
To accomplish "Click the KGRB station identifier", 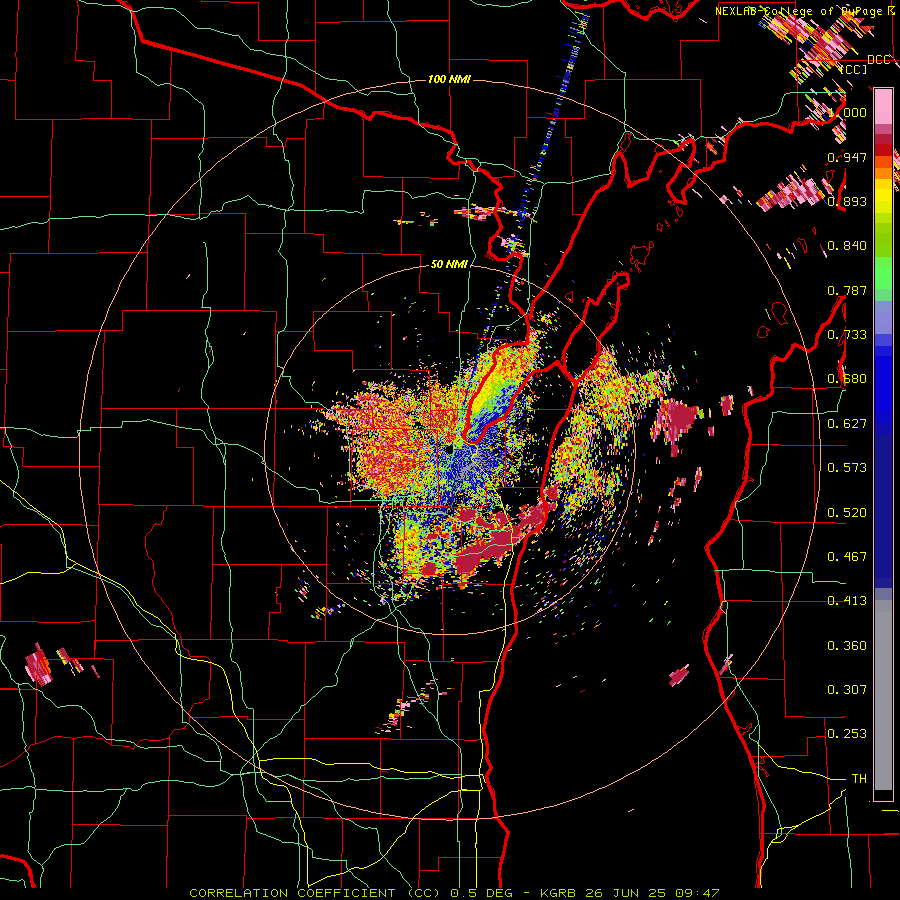I will 560,893.
